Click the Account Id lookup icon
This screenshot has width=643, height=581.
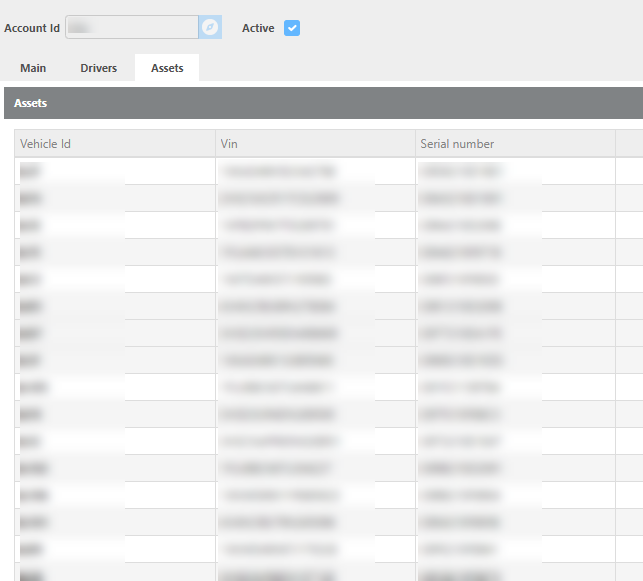[x=209, y=28]
